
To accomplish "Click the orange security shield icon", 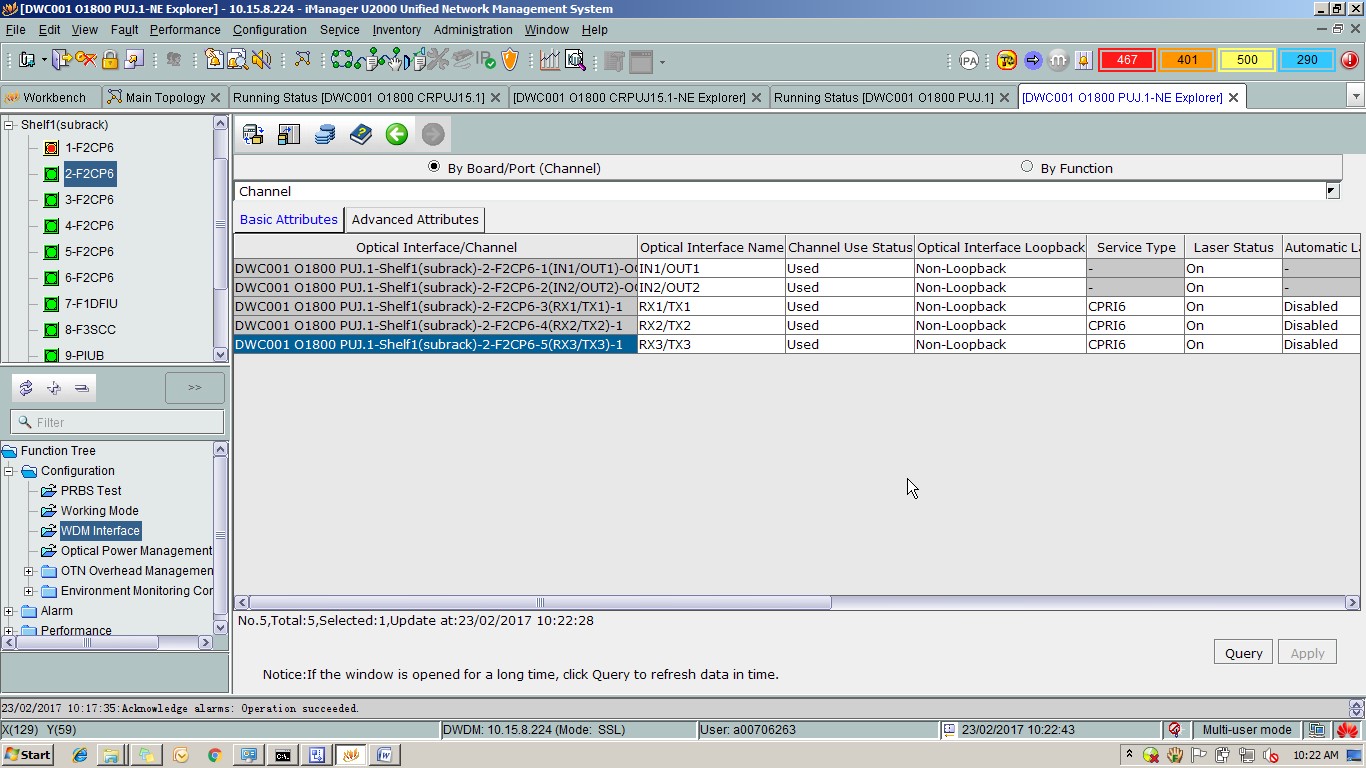I will click(x=510, y=60).
